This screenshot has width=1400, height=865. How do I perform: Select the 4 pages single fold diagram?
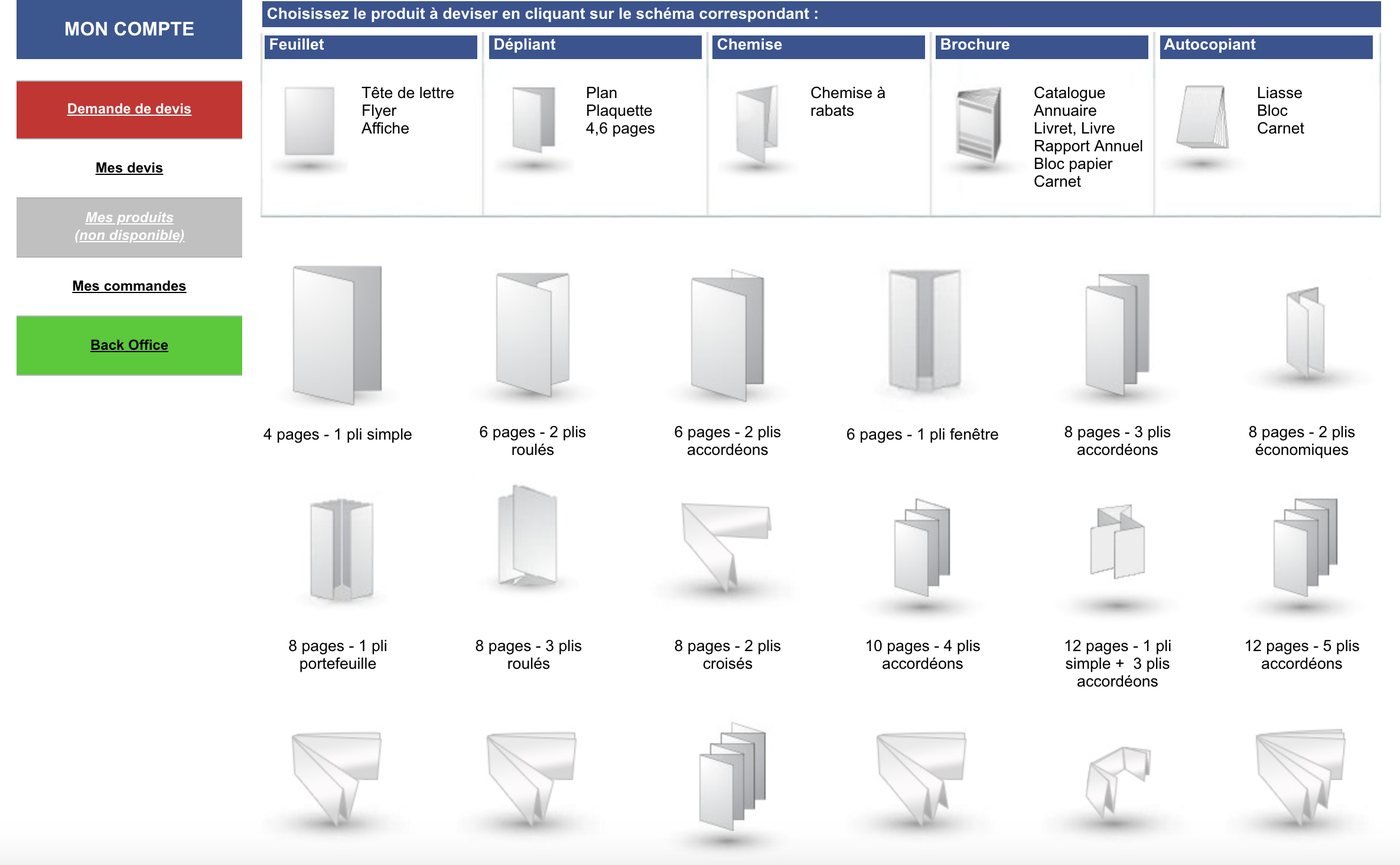(x=337, y=334)
